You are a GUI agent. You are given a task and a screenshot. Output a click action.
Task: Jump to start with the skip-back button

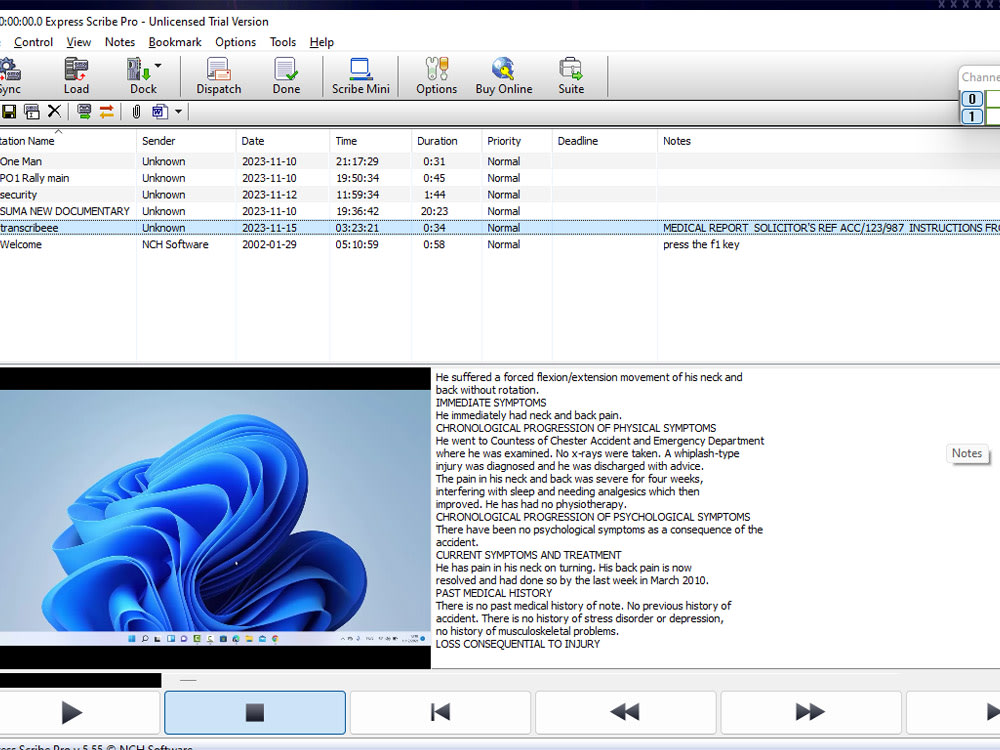pyautogui.click(x=440, y=712)
